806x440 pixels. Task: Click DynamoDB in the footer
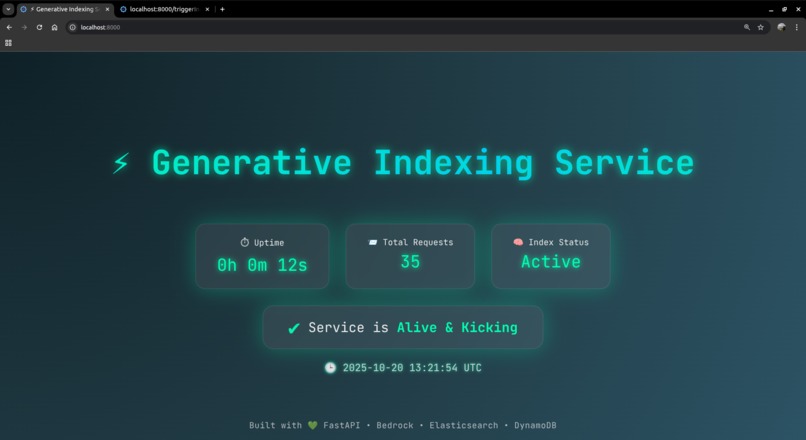(535, 426)
